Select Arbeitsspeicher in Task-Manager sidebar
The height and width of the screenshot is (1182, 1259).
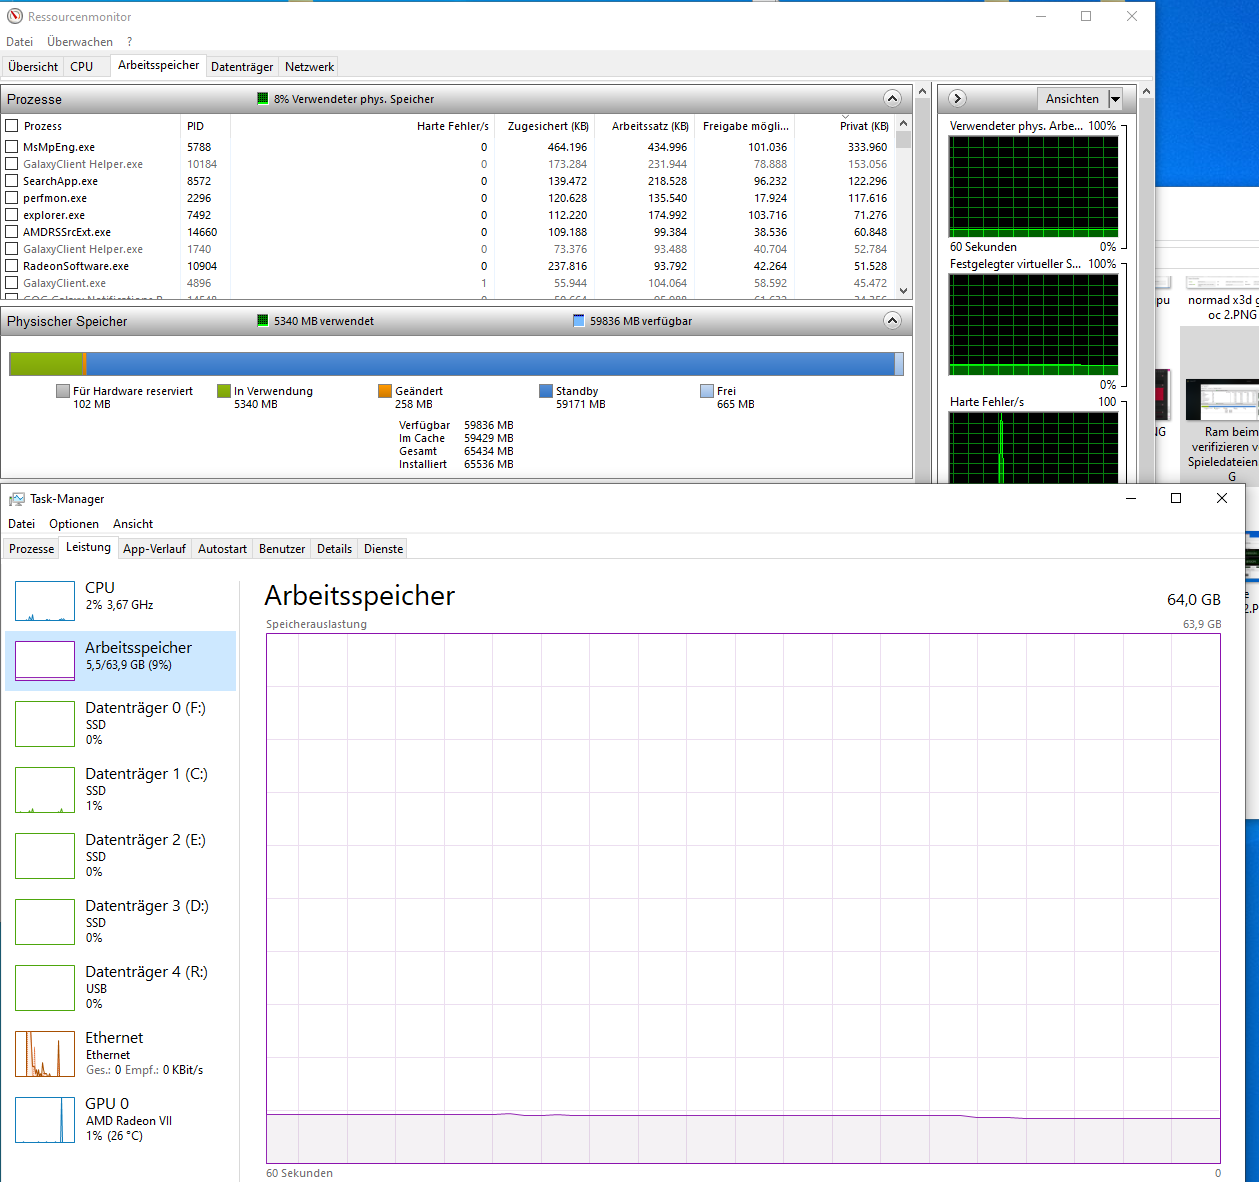[x=121, y=661]
